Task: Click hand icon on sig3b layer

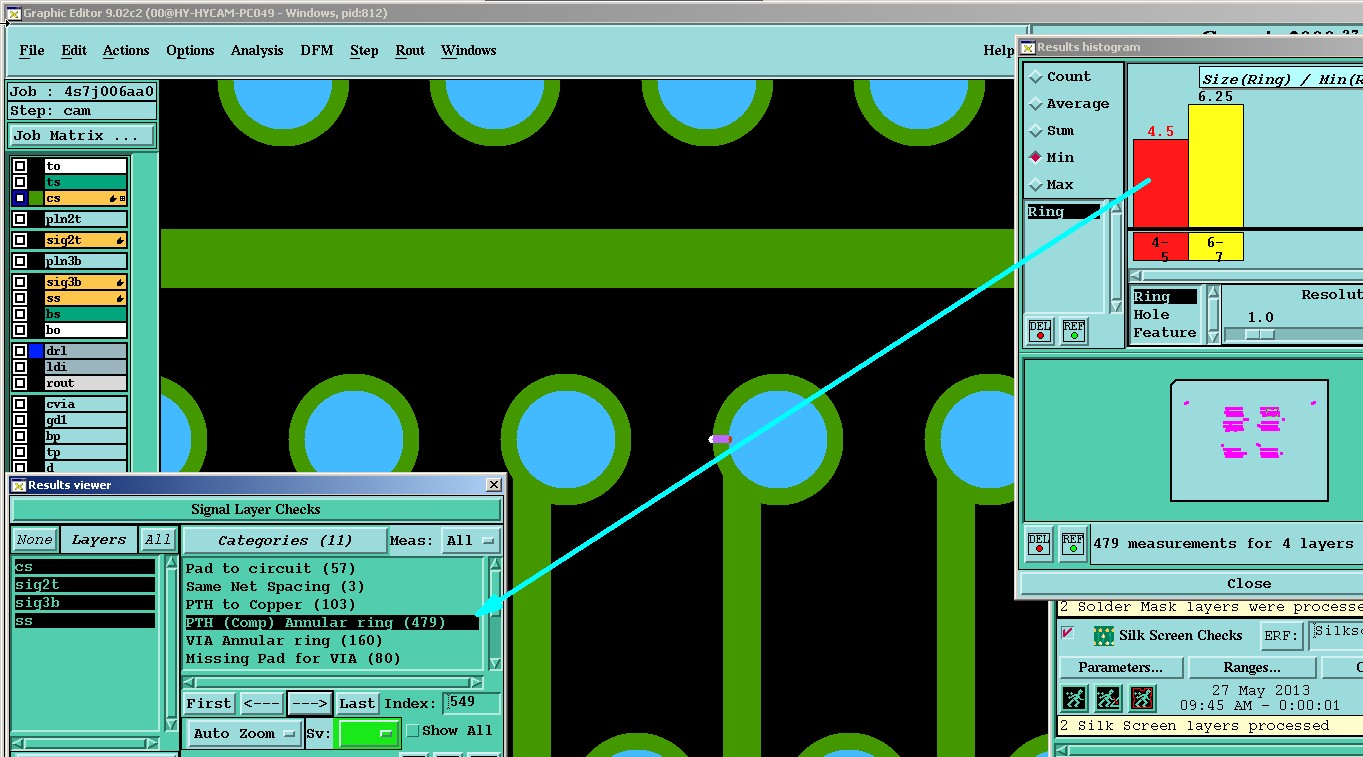Action: pos(120,283)
